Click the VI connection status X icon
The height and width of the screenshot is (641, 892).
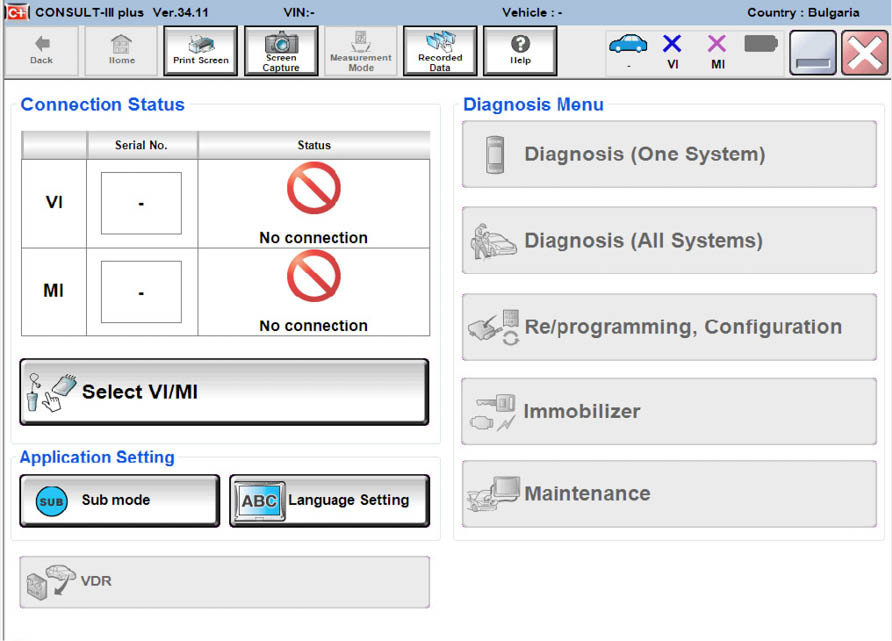[x=672, y=45]
